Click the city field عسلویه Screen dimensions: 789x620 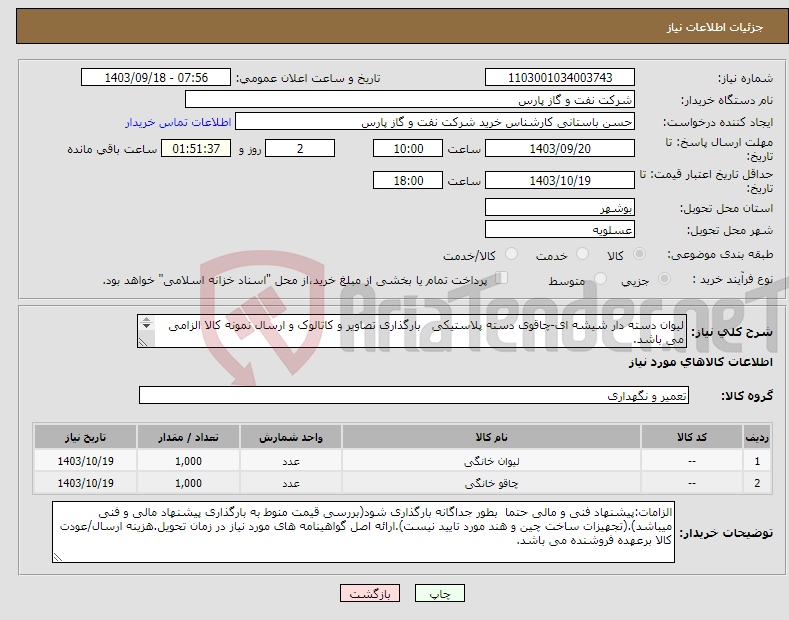(x=560, y=229)
